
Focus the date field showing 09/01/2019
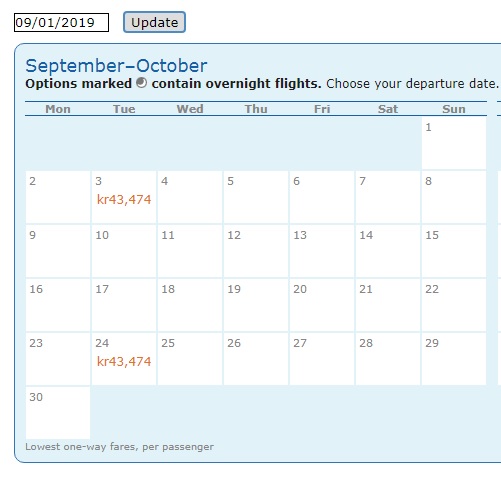point(61,23)
